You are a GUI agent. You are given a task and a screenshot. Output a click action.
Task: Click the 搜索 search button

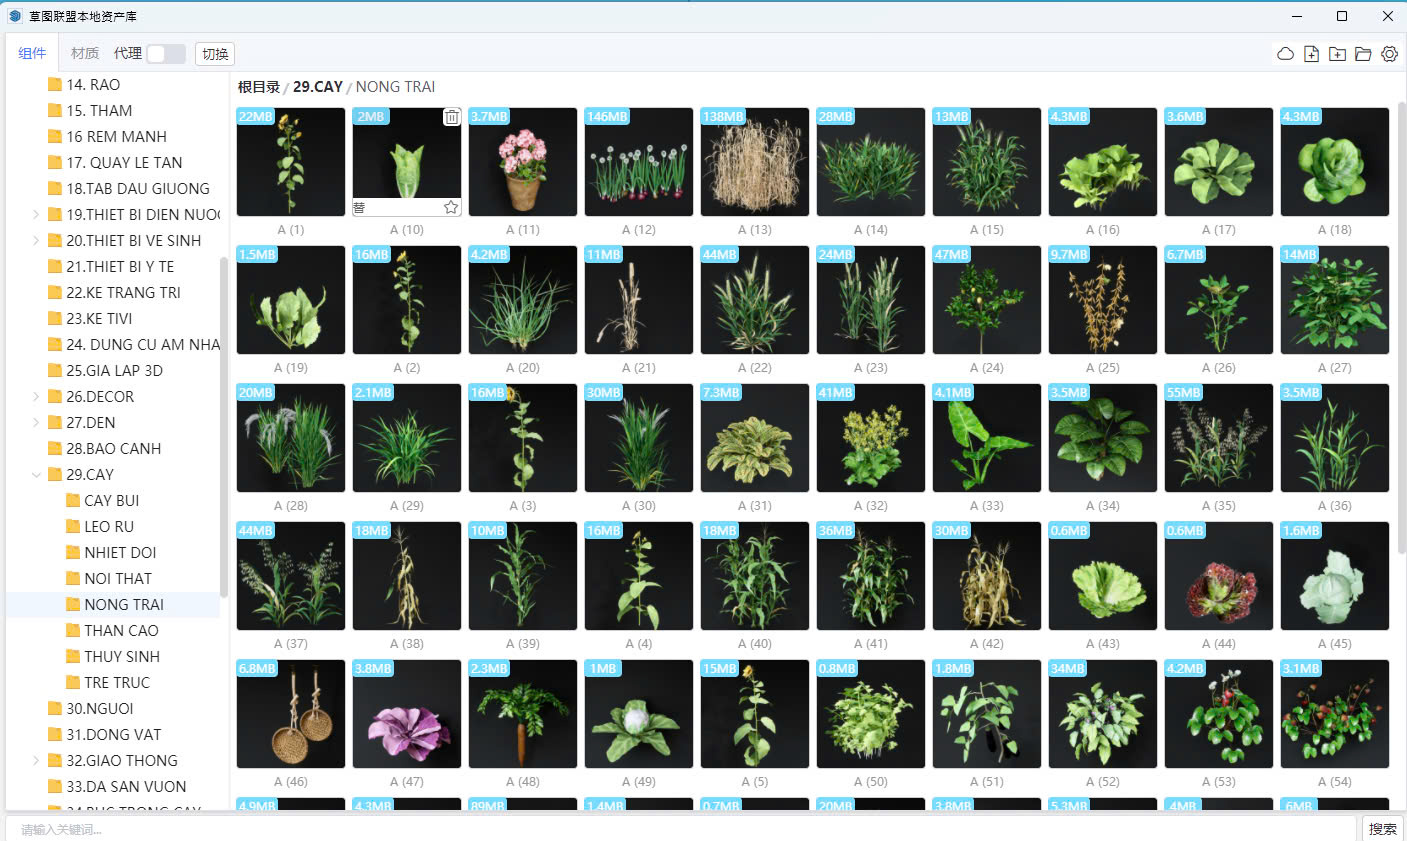(x=1382, y=828)
